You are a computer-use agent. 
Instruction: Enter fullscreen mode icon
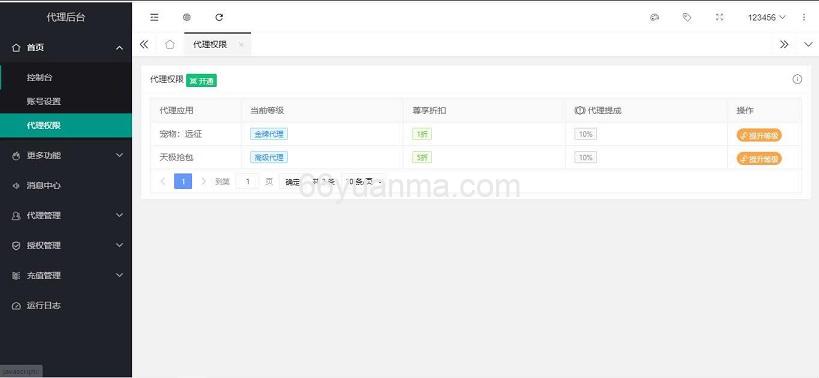point(719,17)
